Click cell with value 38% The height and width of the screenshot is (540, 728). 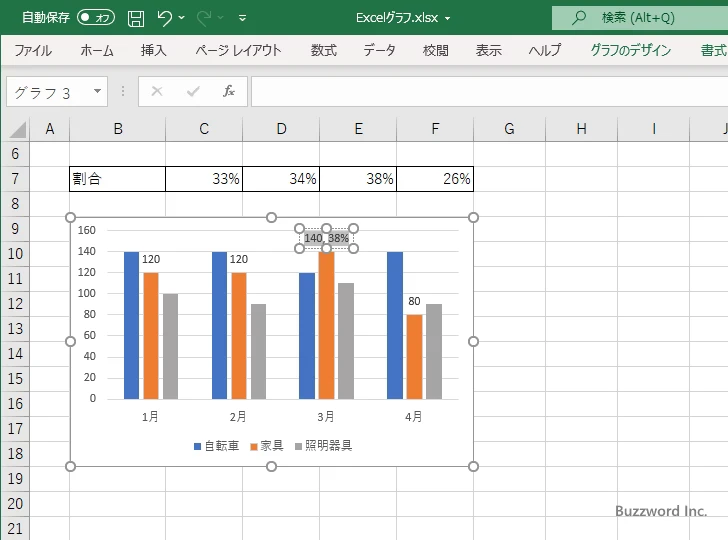click(358, 179)
